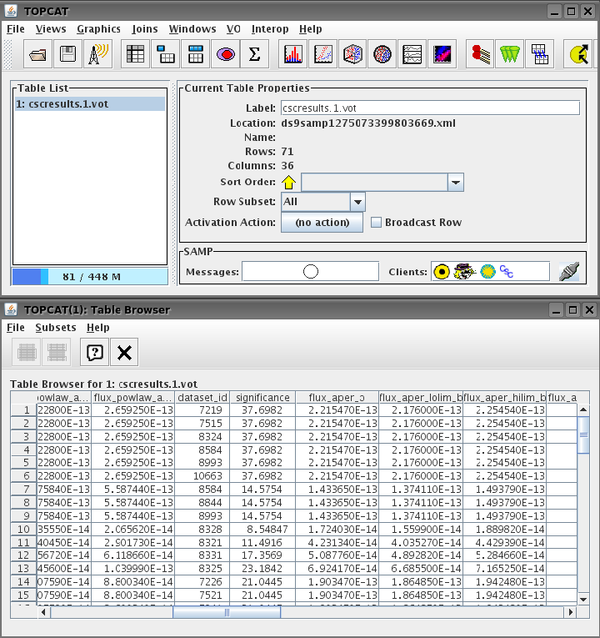Click the flux_aper_lolim_b column header
This screenshot has width=600, height=638.
pyautogui.click(x=421, y=398)
